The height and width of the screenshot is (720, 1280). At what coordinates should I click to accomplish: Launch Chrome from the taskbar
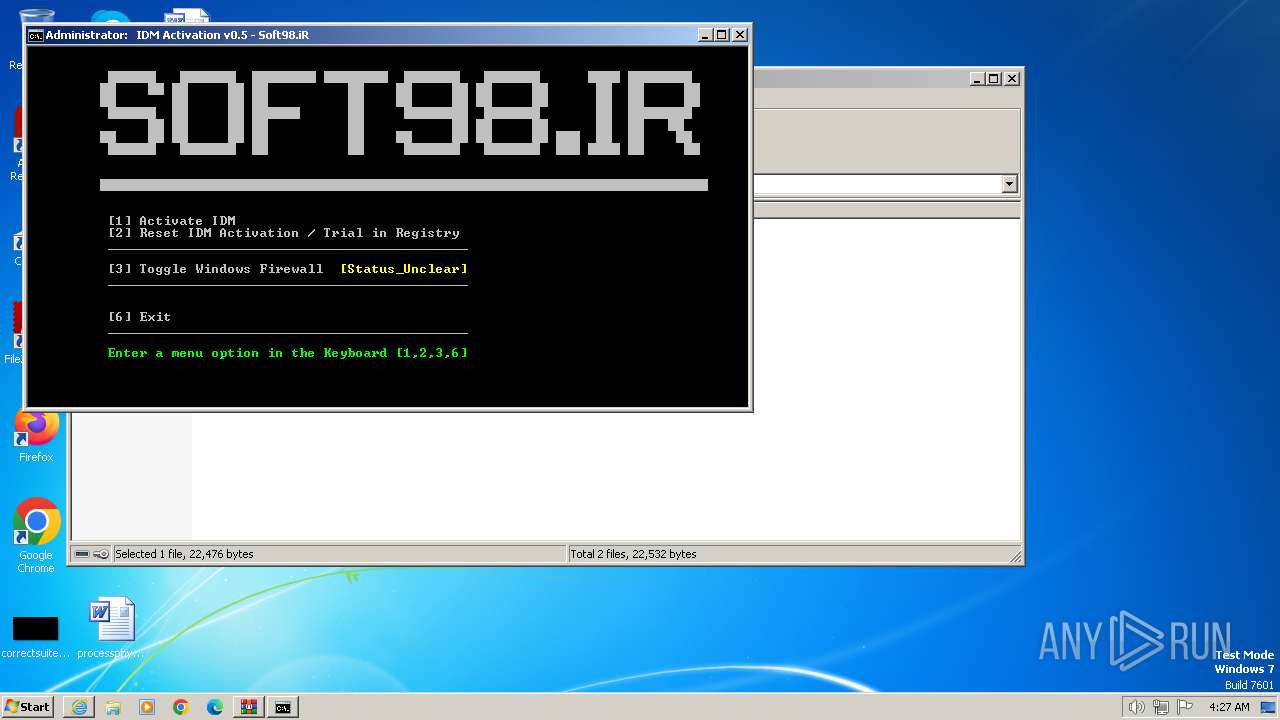[x=181, y=707]
